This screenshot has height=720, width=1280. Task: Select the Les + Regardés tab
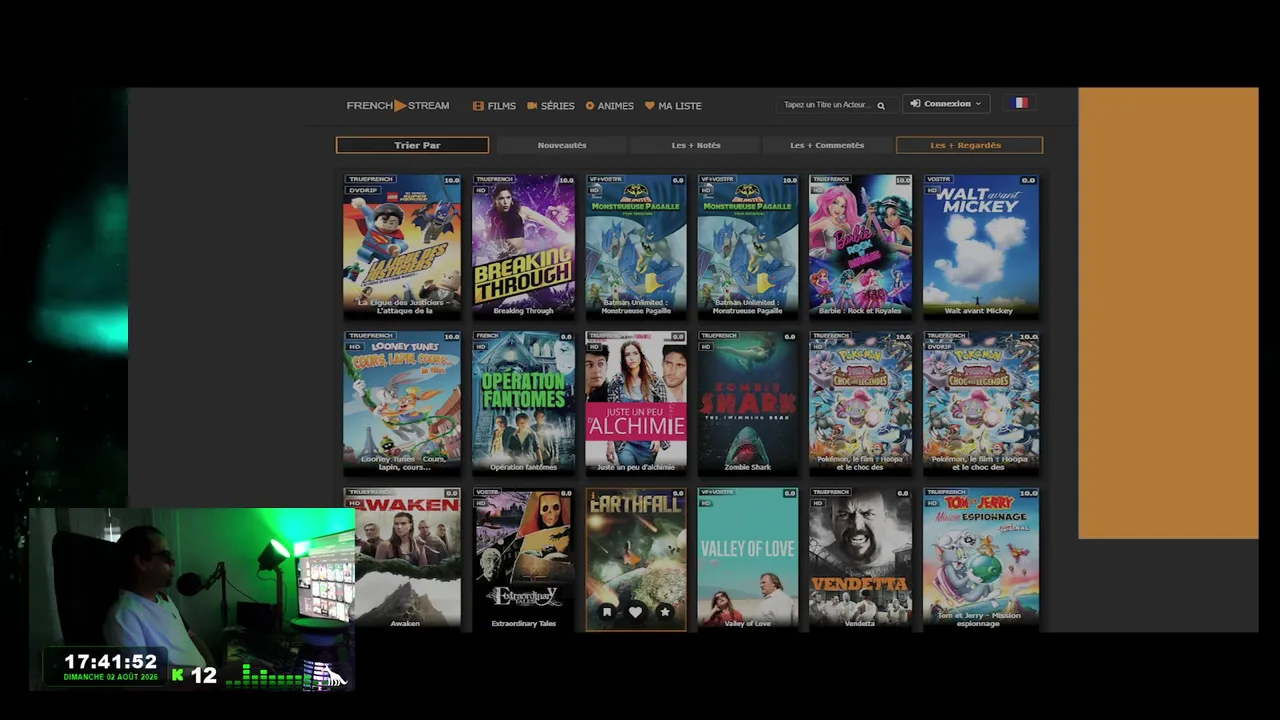click(969, 145)
